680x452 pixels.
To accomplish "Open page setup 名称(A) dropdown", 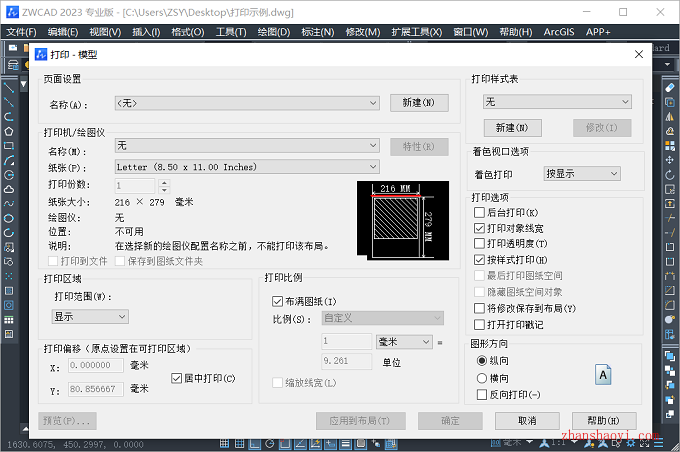I will (247, 103).
